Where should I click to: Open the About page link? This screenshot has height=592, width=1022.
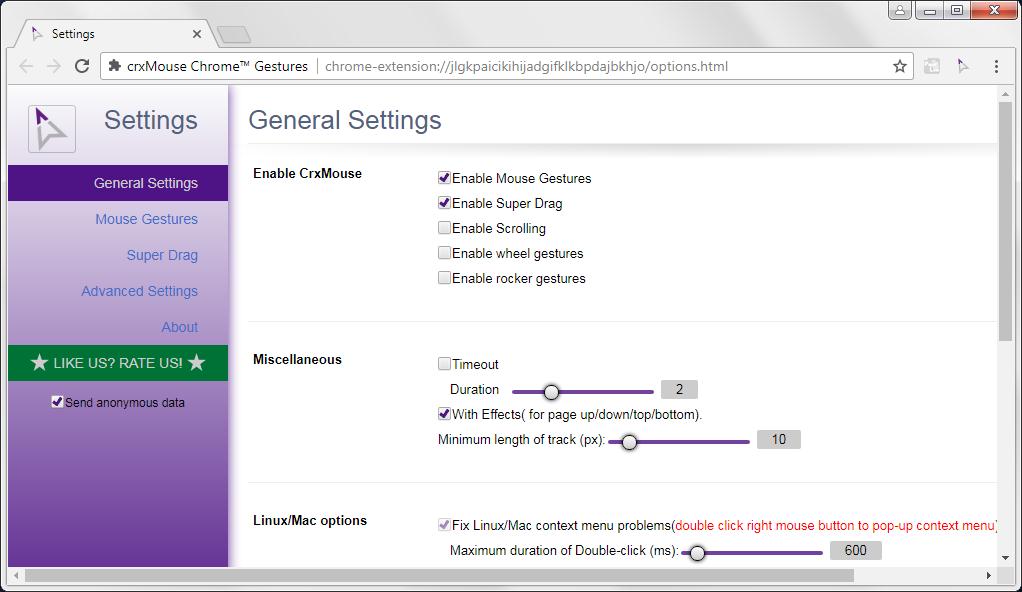point(180,327)
